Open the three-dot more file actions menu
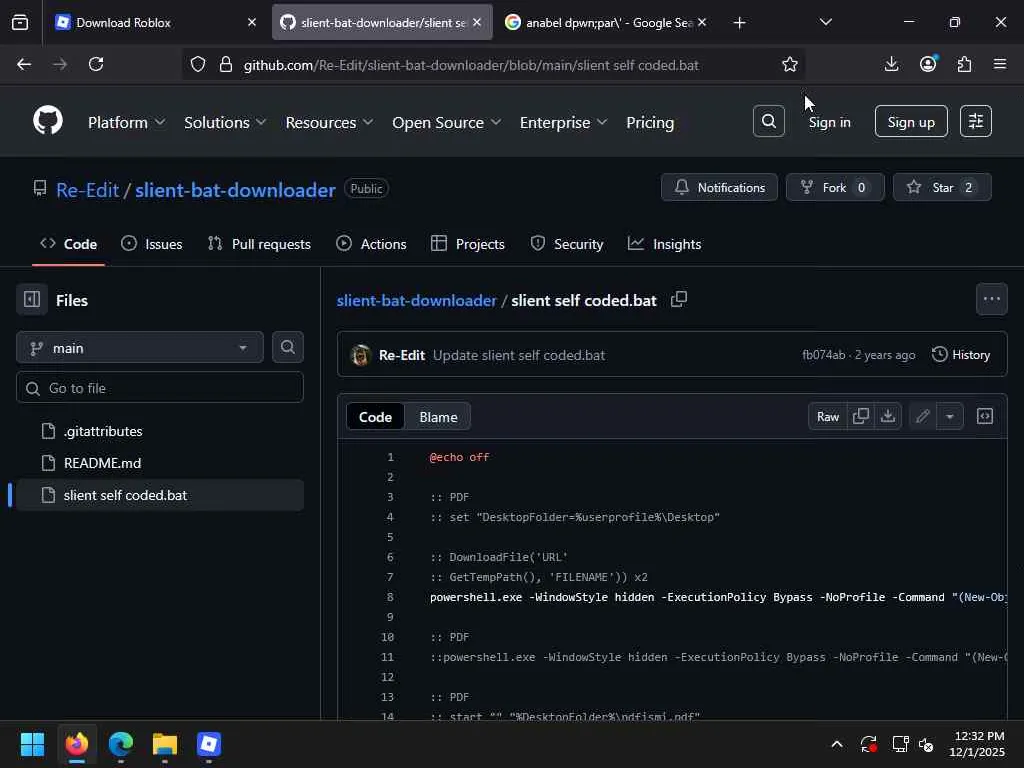Viewport: 1024px width, 768px height. [x=991, y=299]
